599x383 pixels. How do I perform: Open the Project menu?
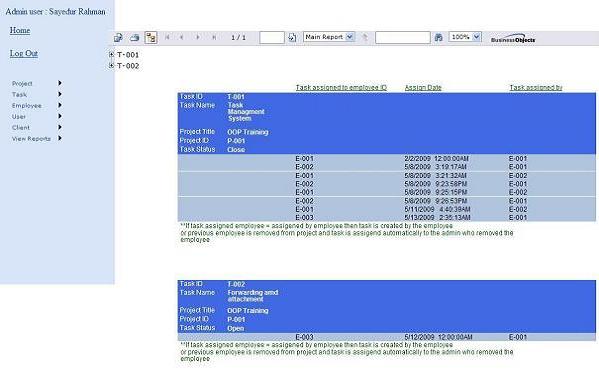[22, 83]
